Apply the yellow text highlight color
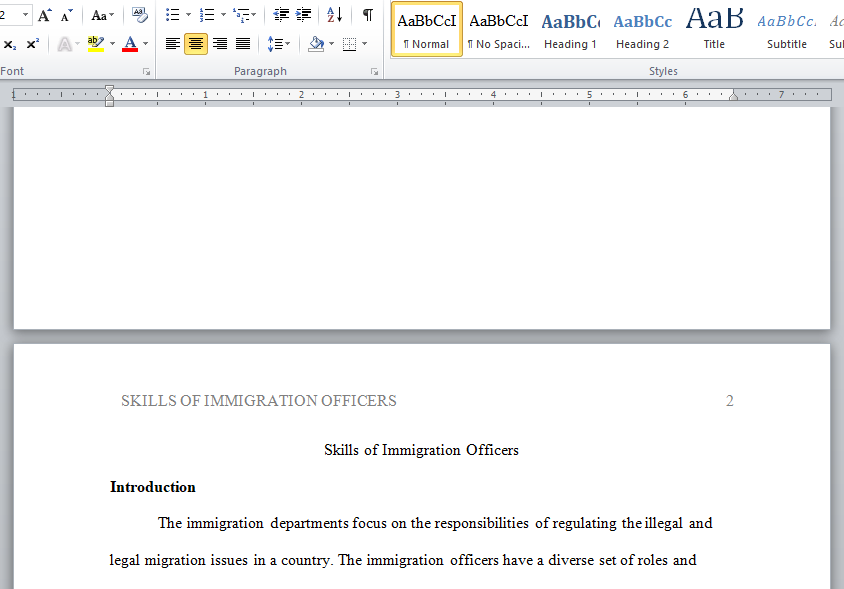This screenshot has height=589, width=844. tap(96, 44)
